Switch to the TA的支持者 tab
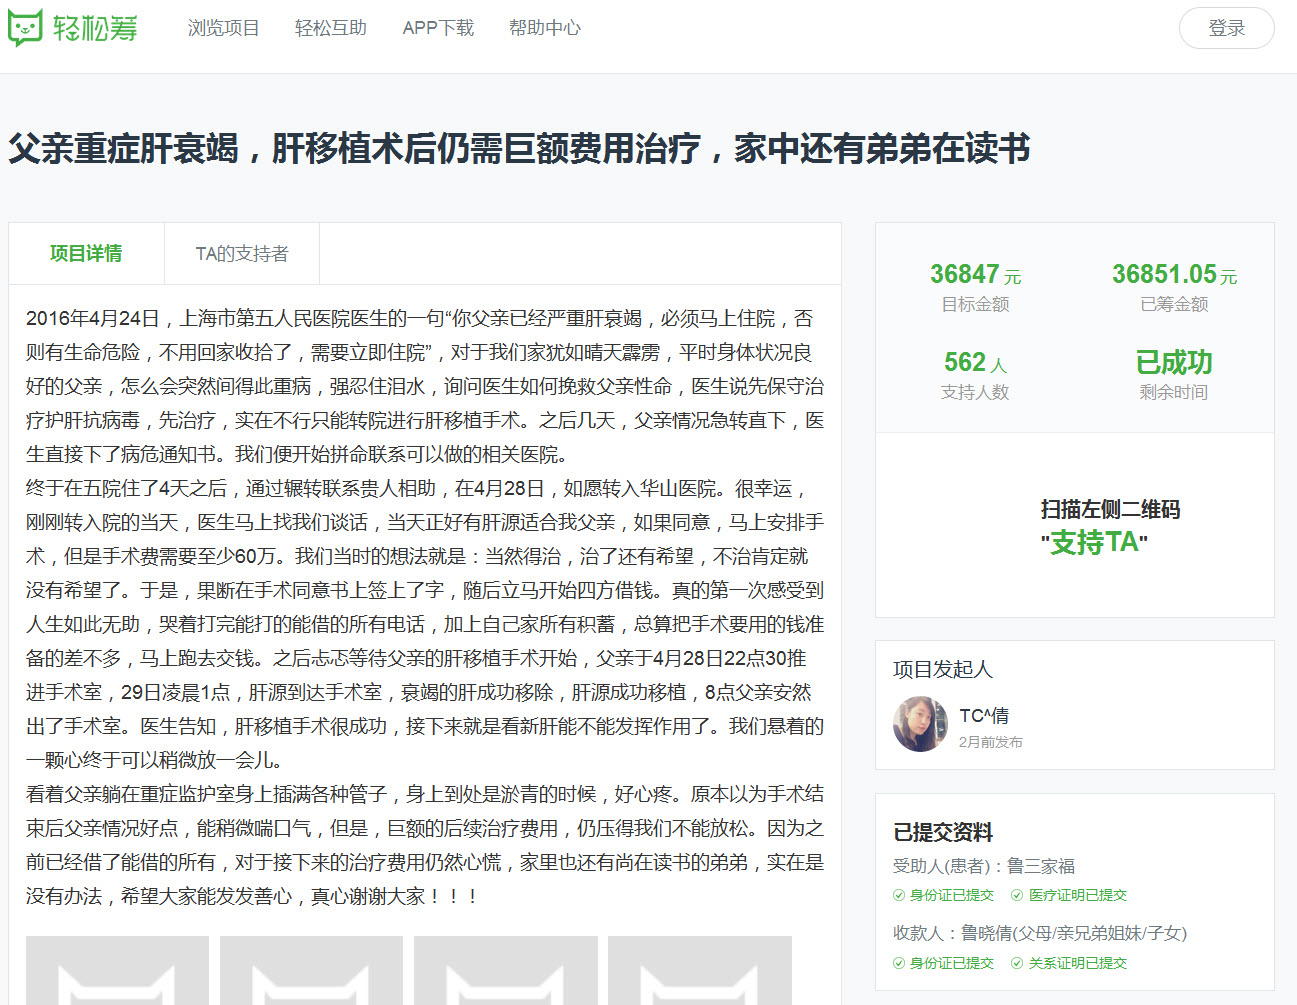 pyautogui.click(x=242, y=254)
